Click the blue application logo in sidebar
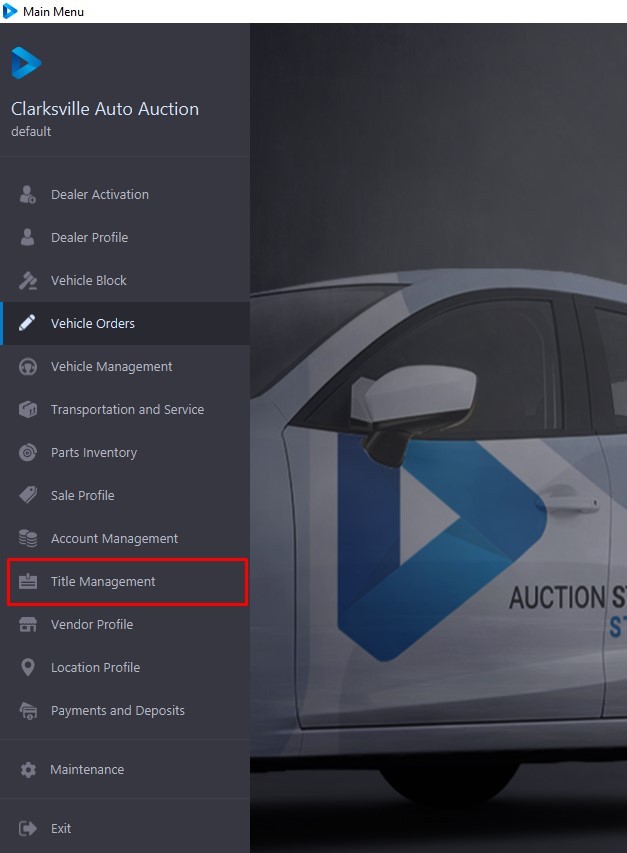The width and height of the screenshot is (627, 853). [x=25, y=63]
